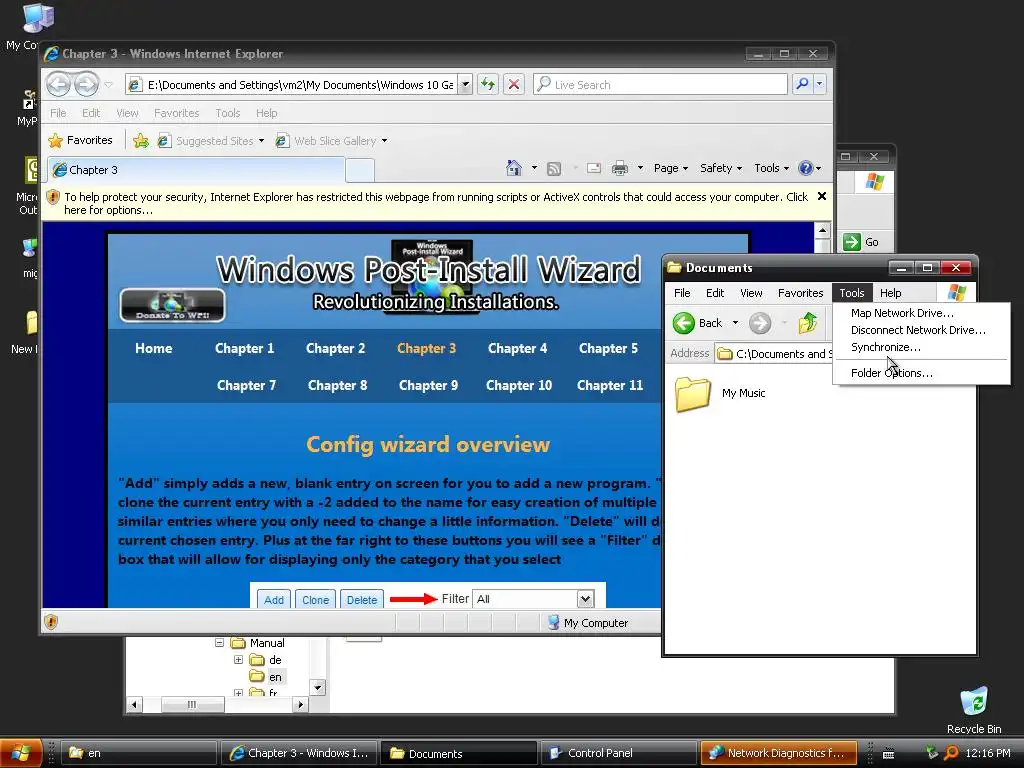Screen dimensions: 1024x768
Task: Open a new blank IE tab
Action: tap(360, 170)
